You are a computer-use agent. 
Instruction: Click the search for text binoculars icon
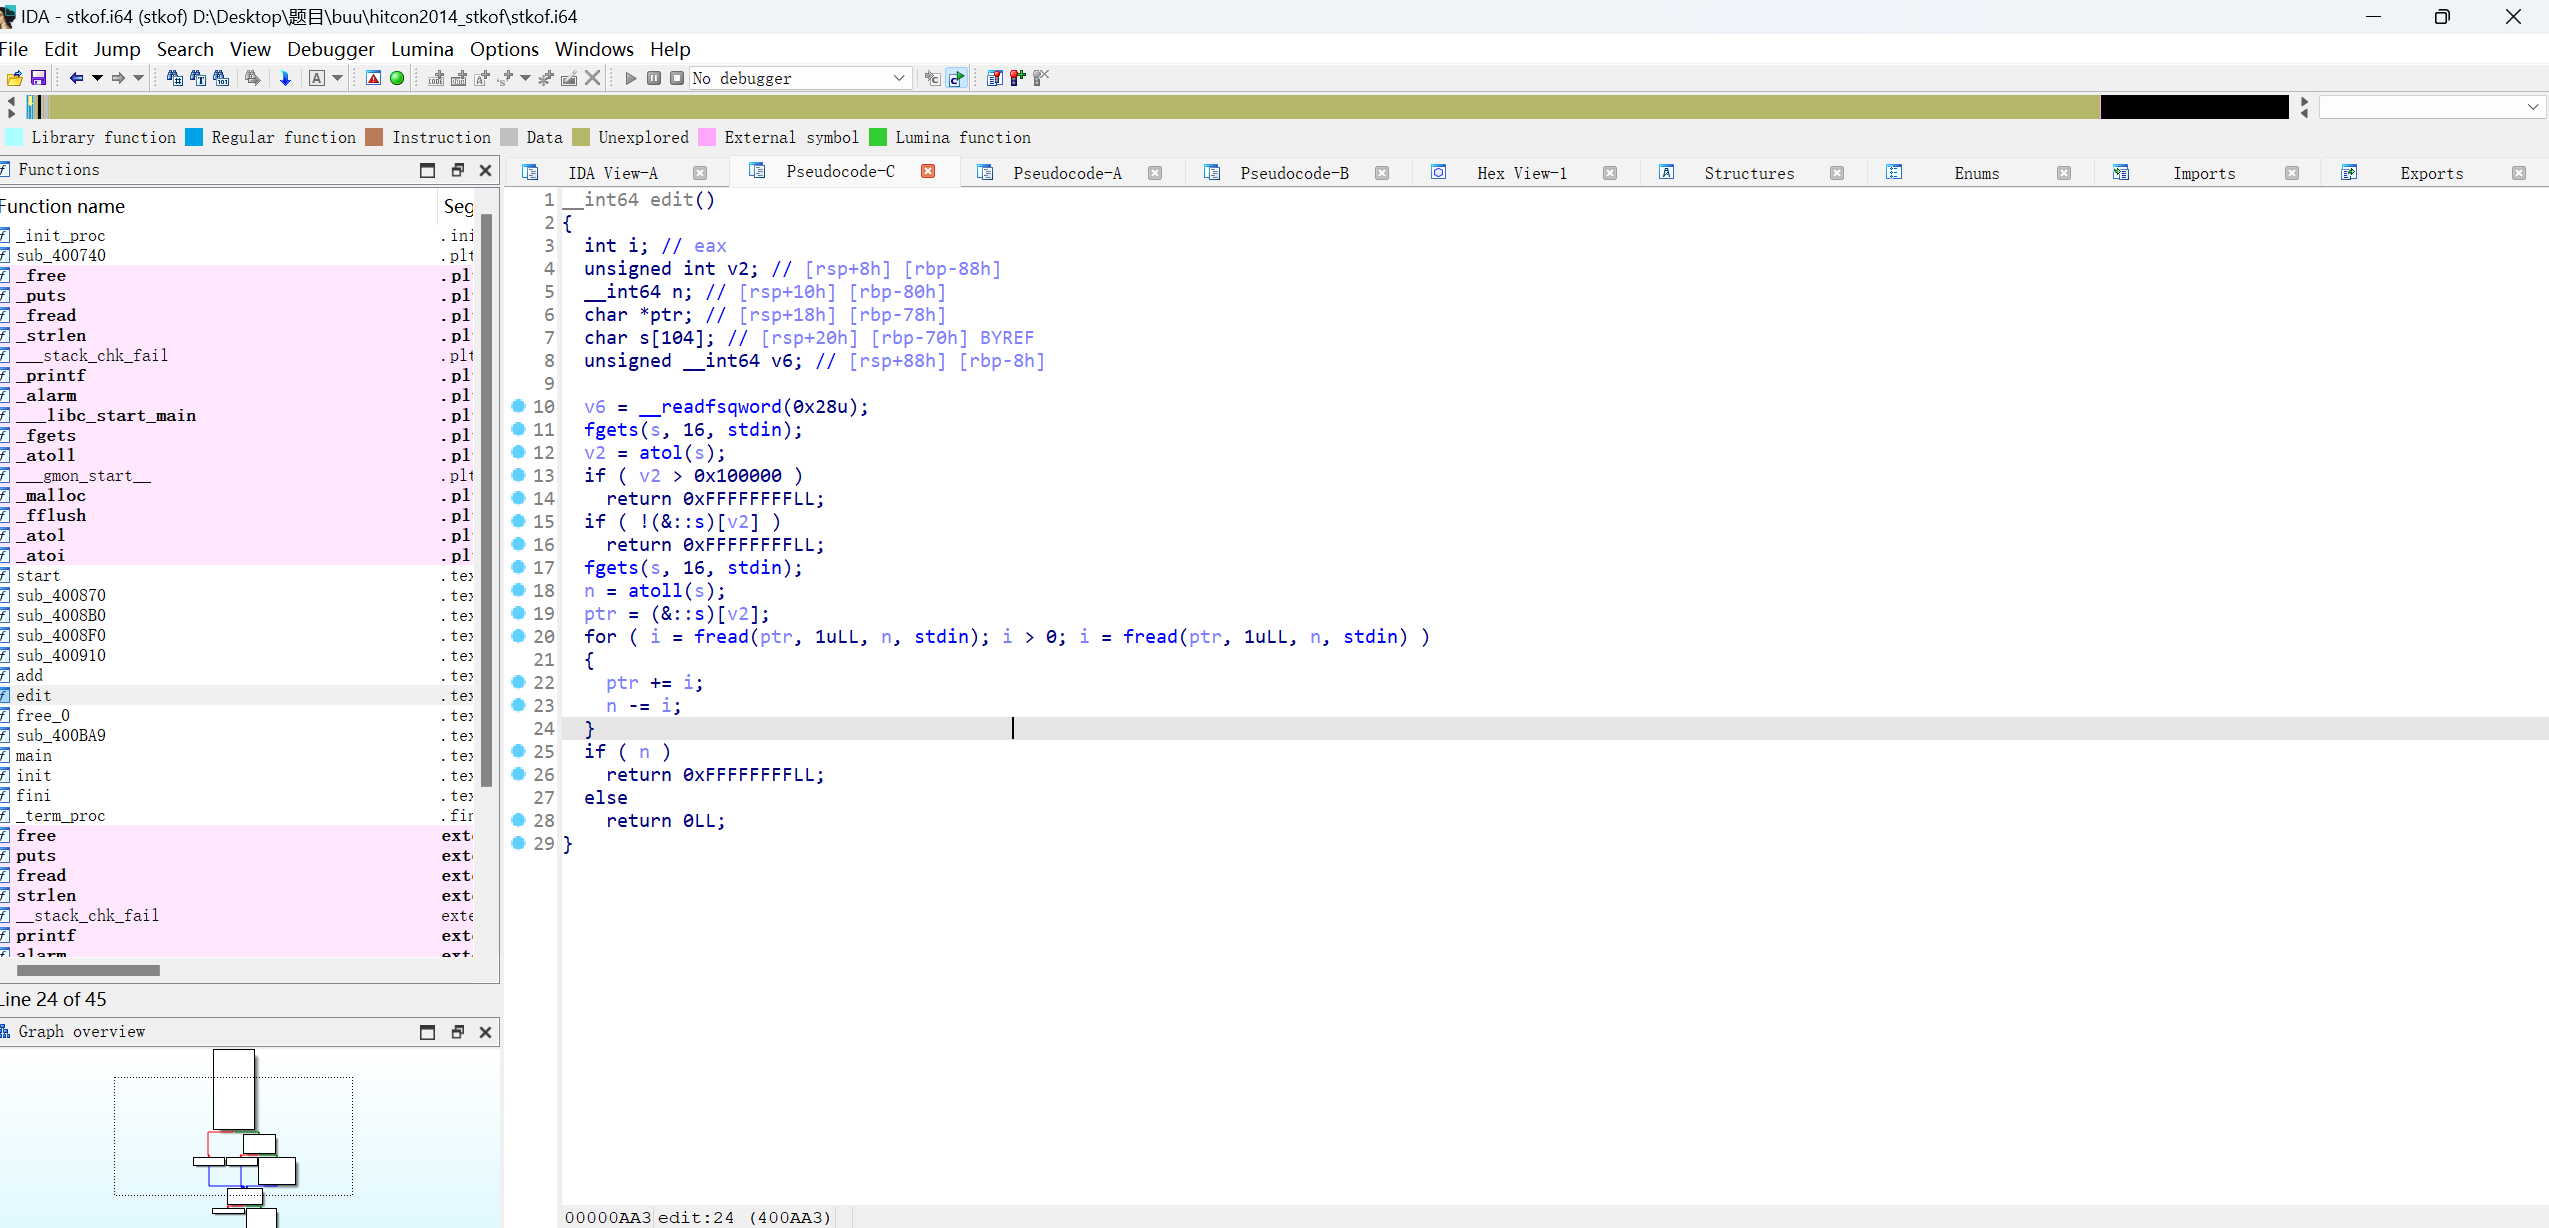tap(198, 78)
